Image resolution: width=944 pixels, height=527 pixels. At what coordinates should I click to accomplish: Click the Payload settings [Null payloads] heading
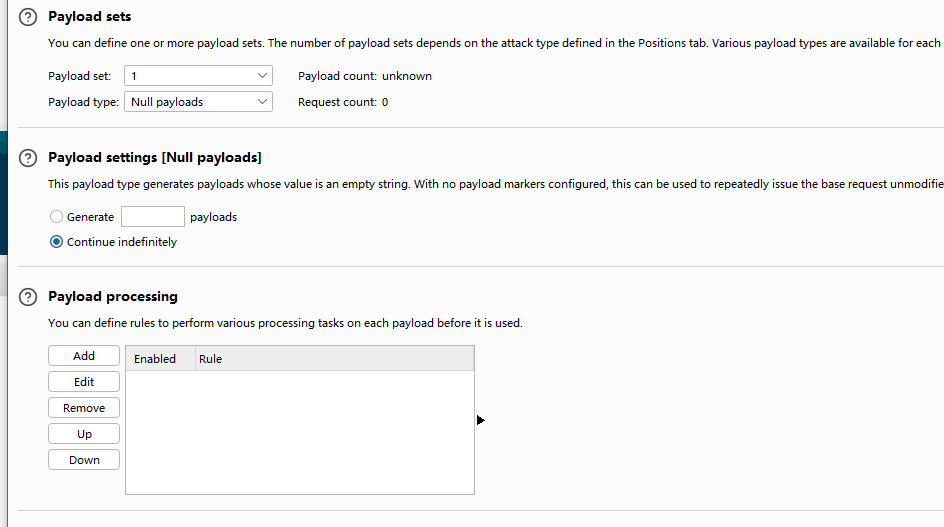(154, 158)
